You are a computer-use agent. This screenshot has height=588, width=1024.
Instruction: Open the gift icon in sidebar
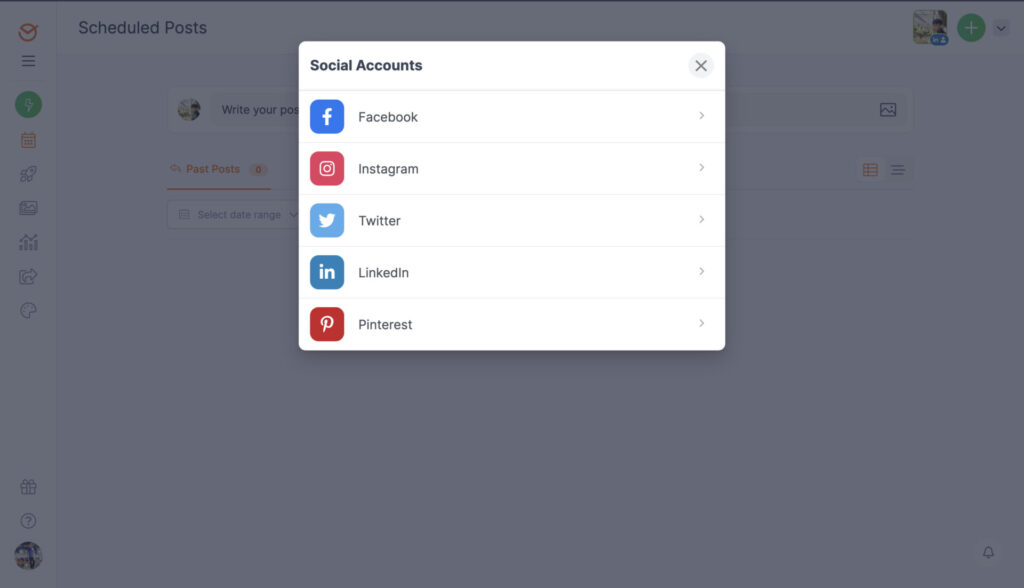click(x=28, y=487)
